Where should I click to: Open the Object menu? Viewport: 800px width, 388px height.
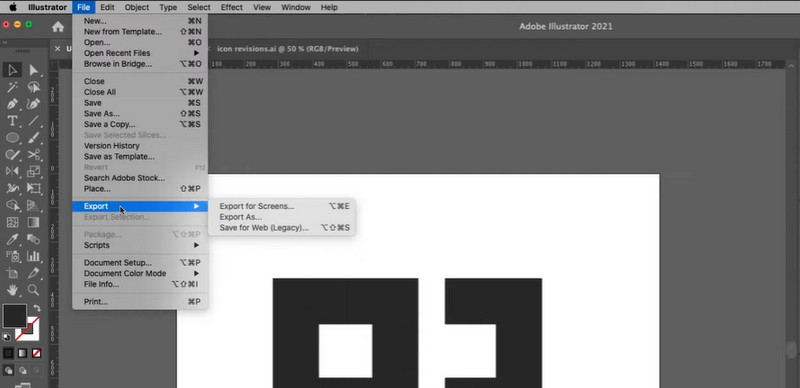(137, 7)
